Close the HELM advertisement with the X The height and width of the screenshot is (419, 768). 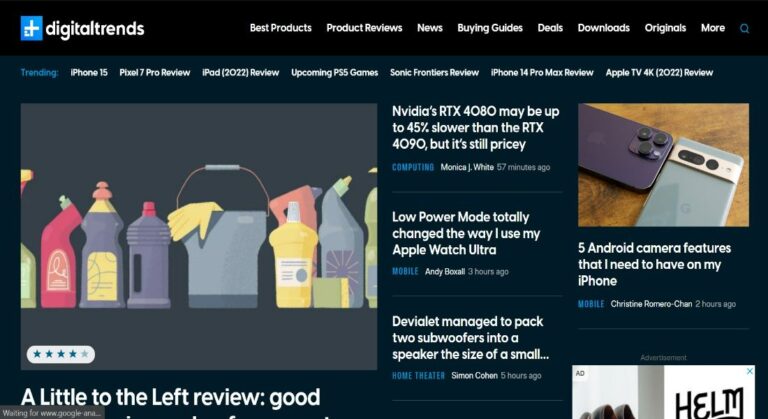(x=749, y=371)
